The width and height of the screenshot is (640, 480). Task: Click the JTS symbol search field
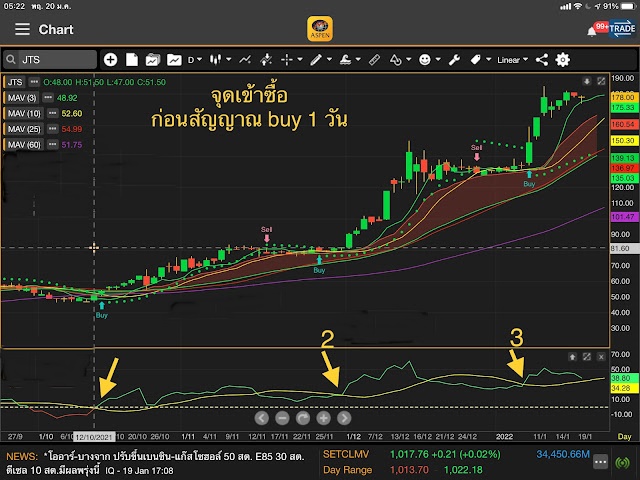(50, 60)
